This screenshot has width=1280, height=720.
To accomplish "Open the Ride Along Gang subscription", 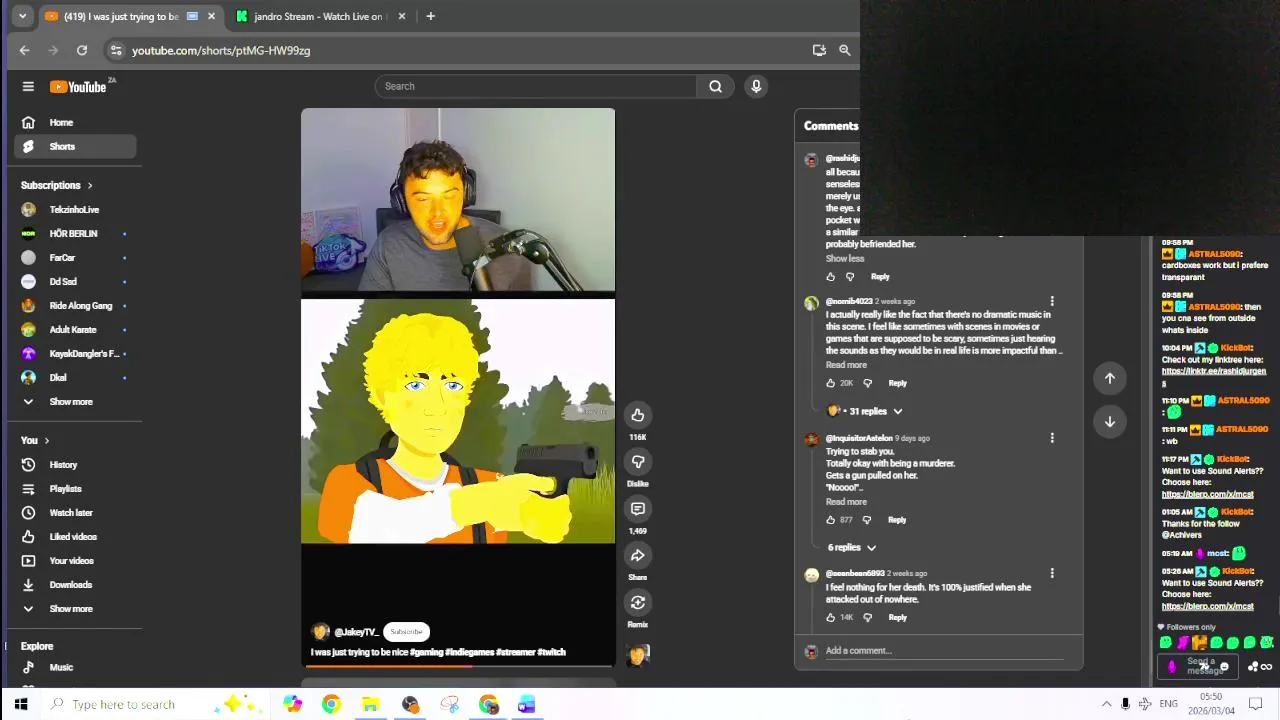I will point(75,306).
